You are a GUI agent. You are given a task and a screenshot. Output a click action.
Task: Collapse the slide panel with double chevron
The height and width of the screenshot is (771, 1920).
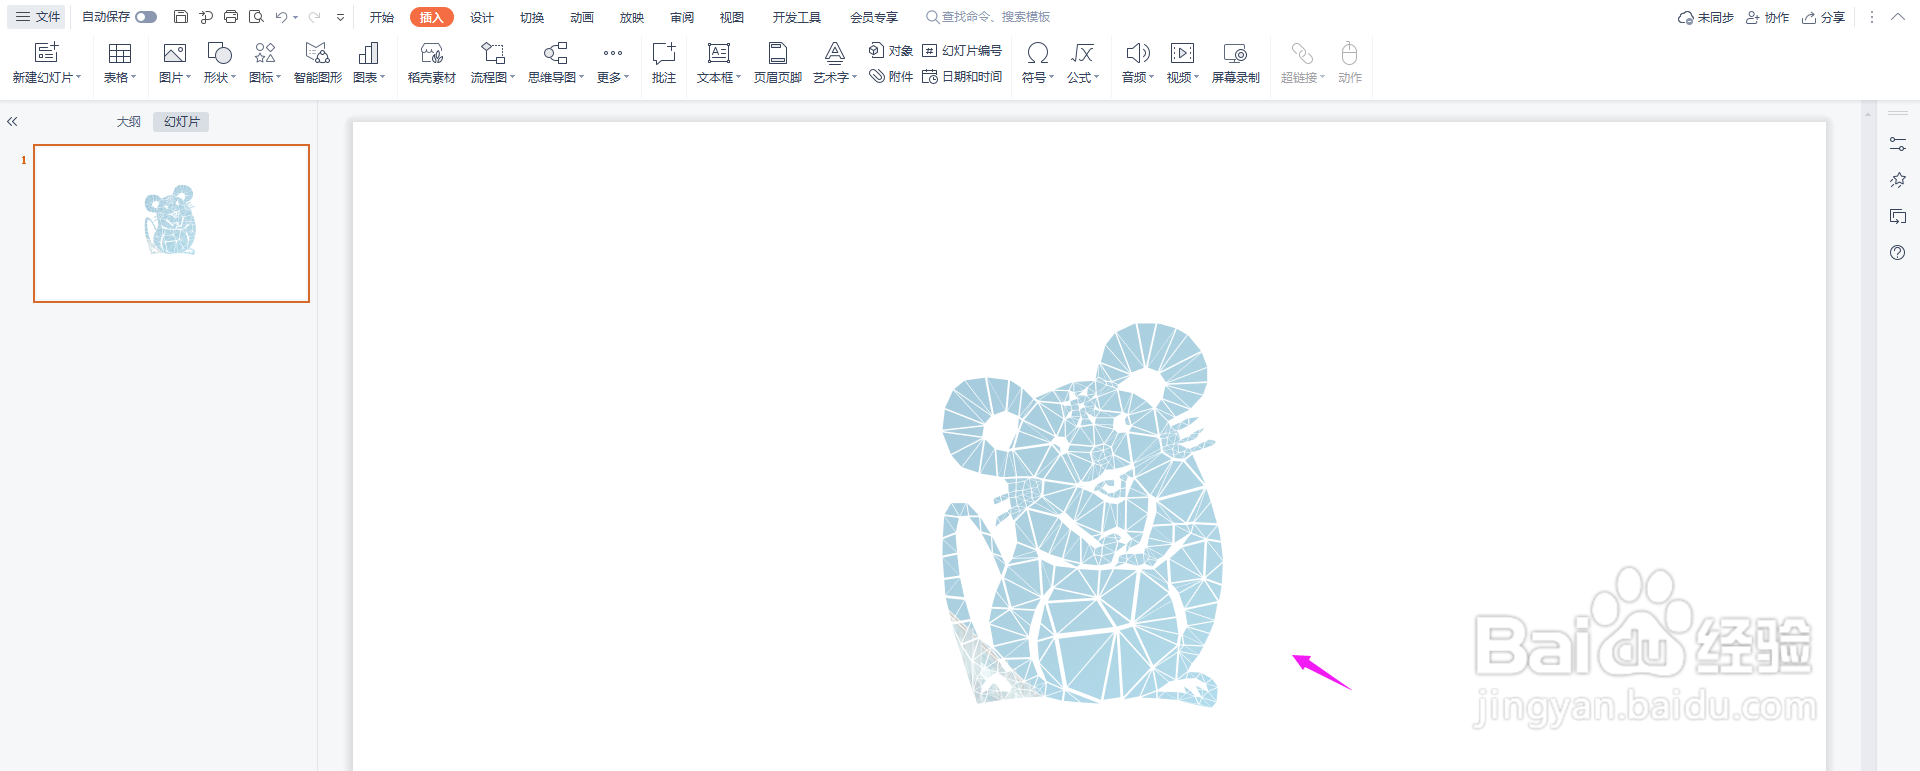tap(12, 121)
